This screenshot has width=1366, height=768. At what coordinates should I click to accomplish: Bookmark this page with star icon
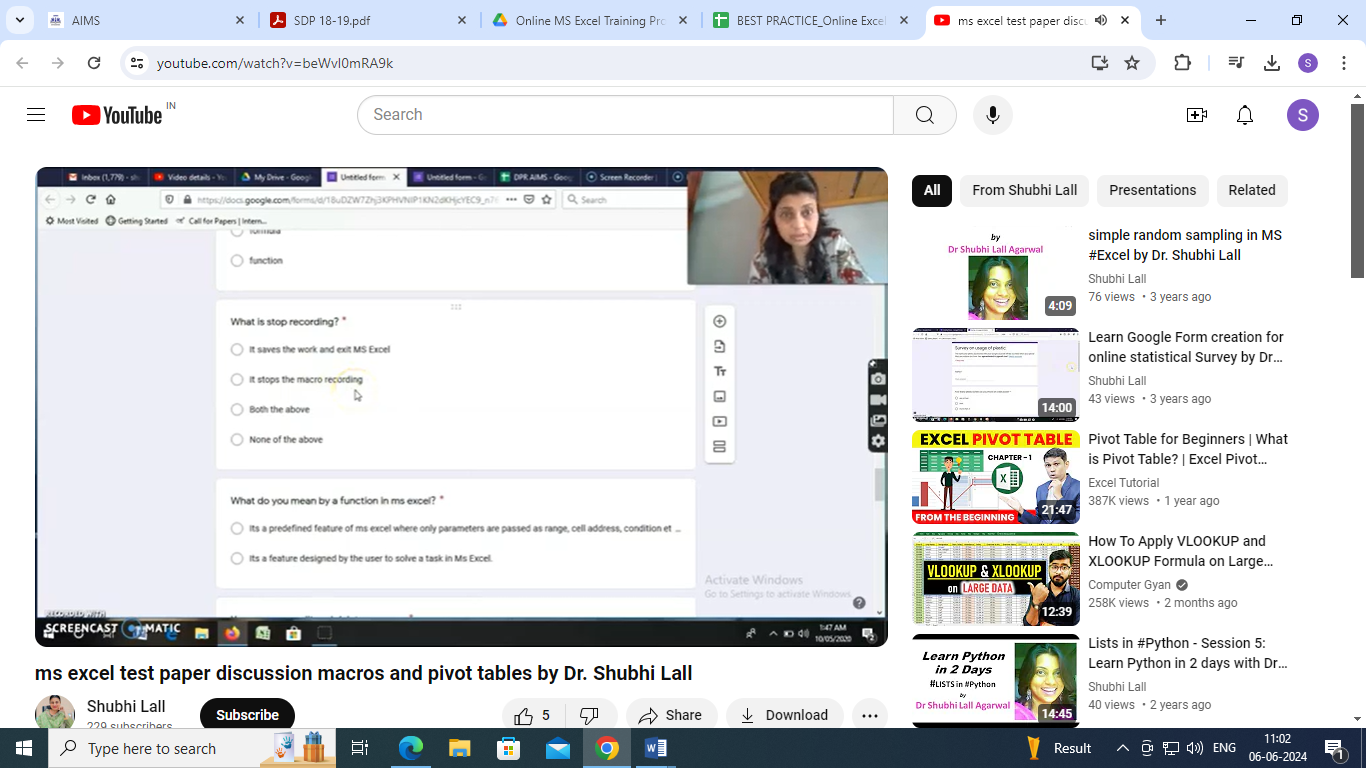point(1132,63)
